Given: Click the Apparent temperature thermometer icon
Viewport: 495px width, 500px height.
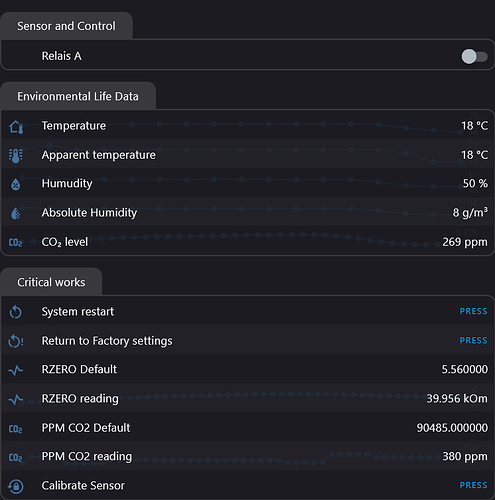Looking at the screenshot, I should (x=16, y=155).
